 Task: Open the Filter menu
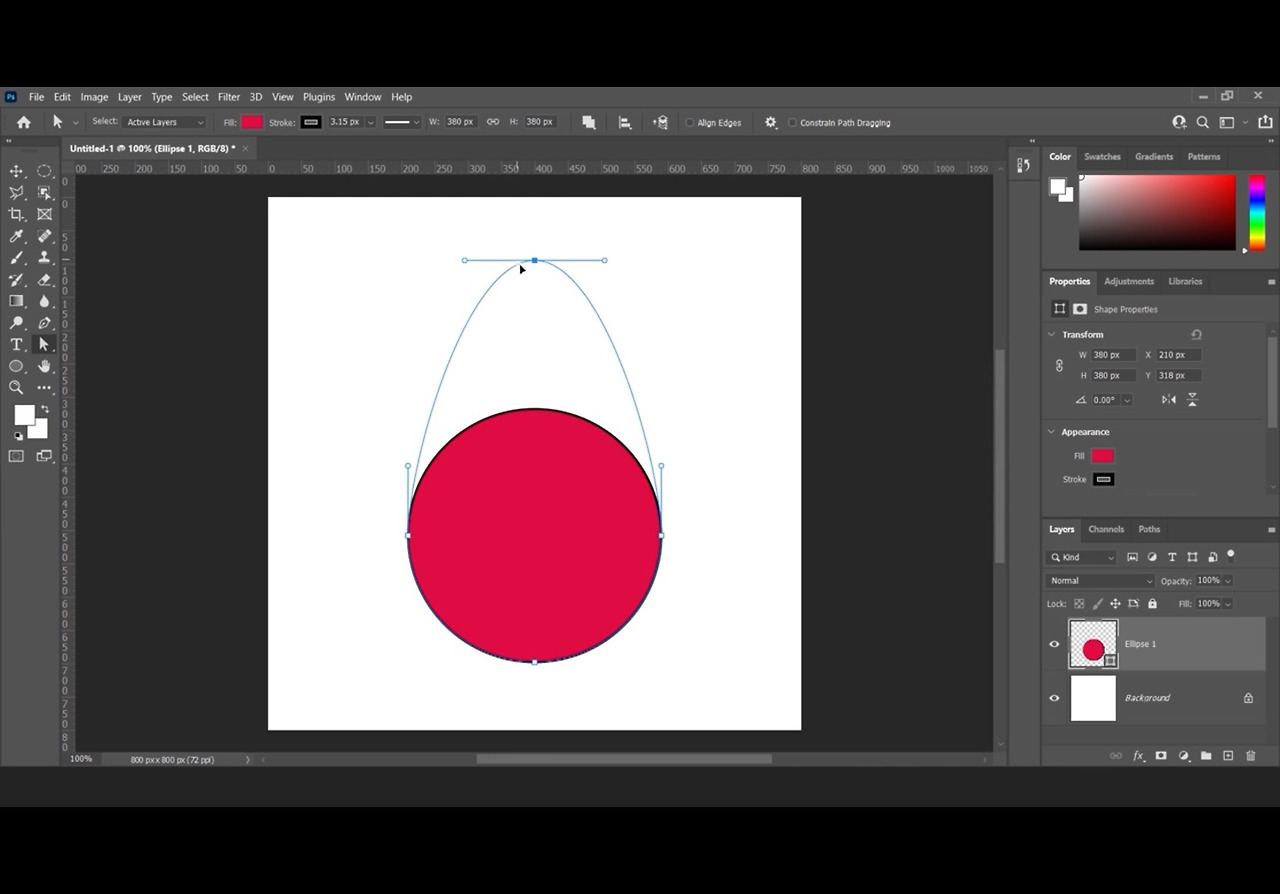(229, 97)
